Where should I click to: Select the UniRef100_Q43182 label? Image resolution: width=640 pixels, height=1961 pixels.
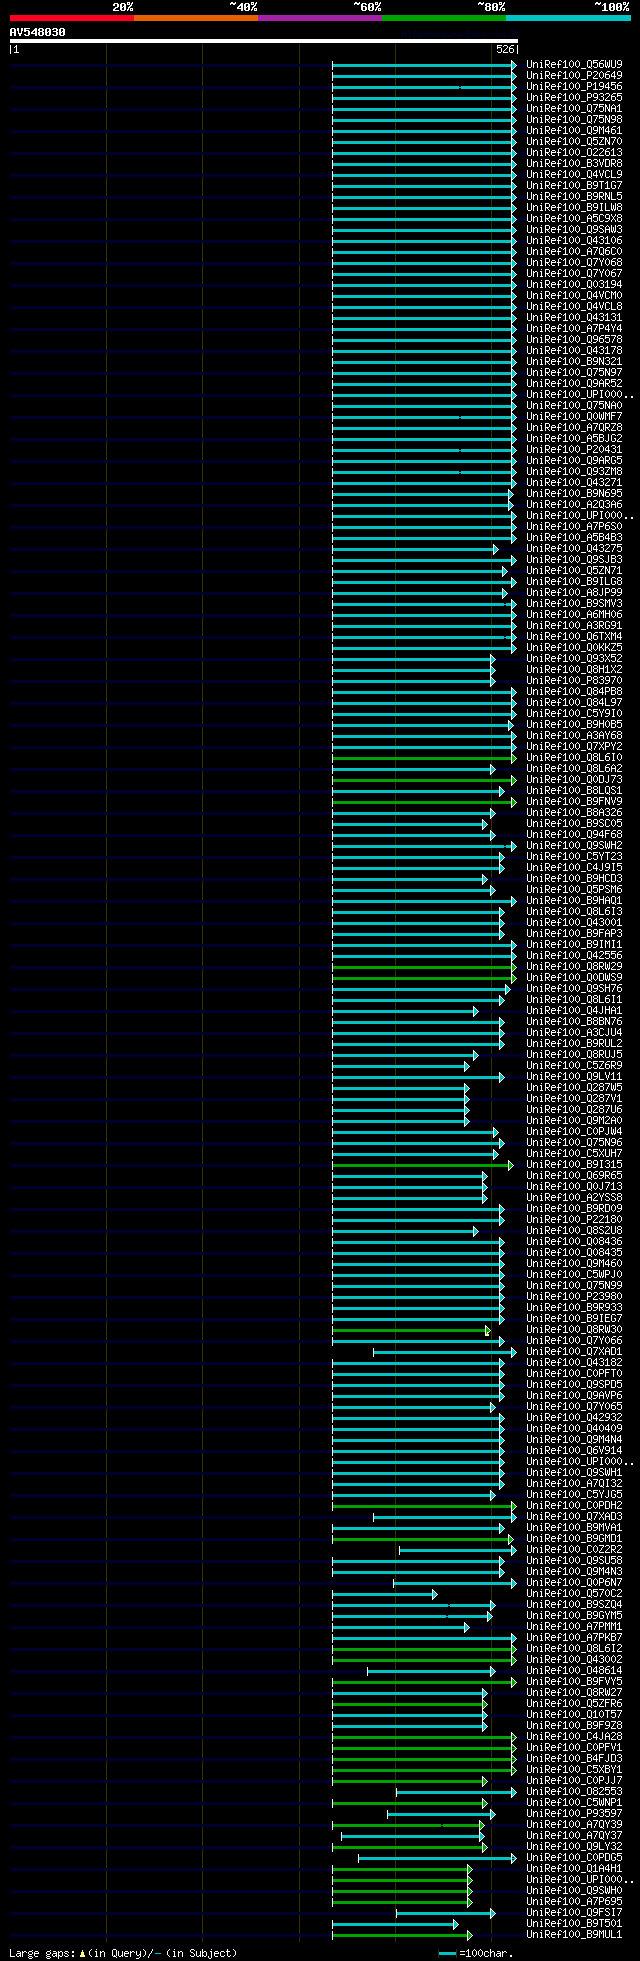click(574, 1362)
